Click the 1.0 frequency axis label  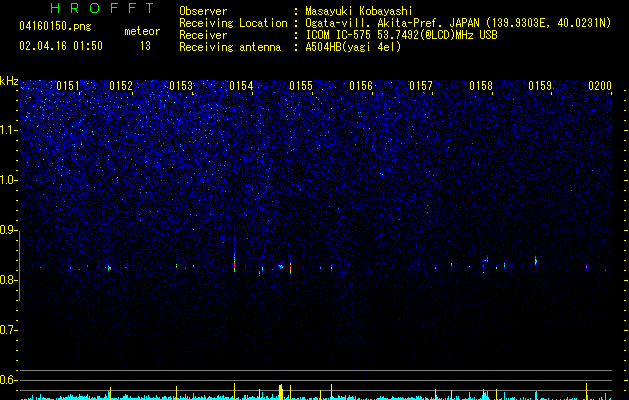tap(8, 180)
